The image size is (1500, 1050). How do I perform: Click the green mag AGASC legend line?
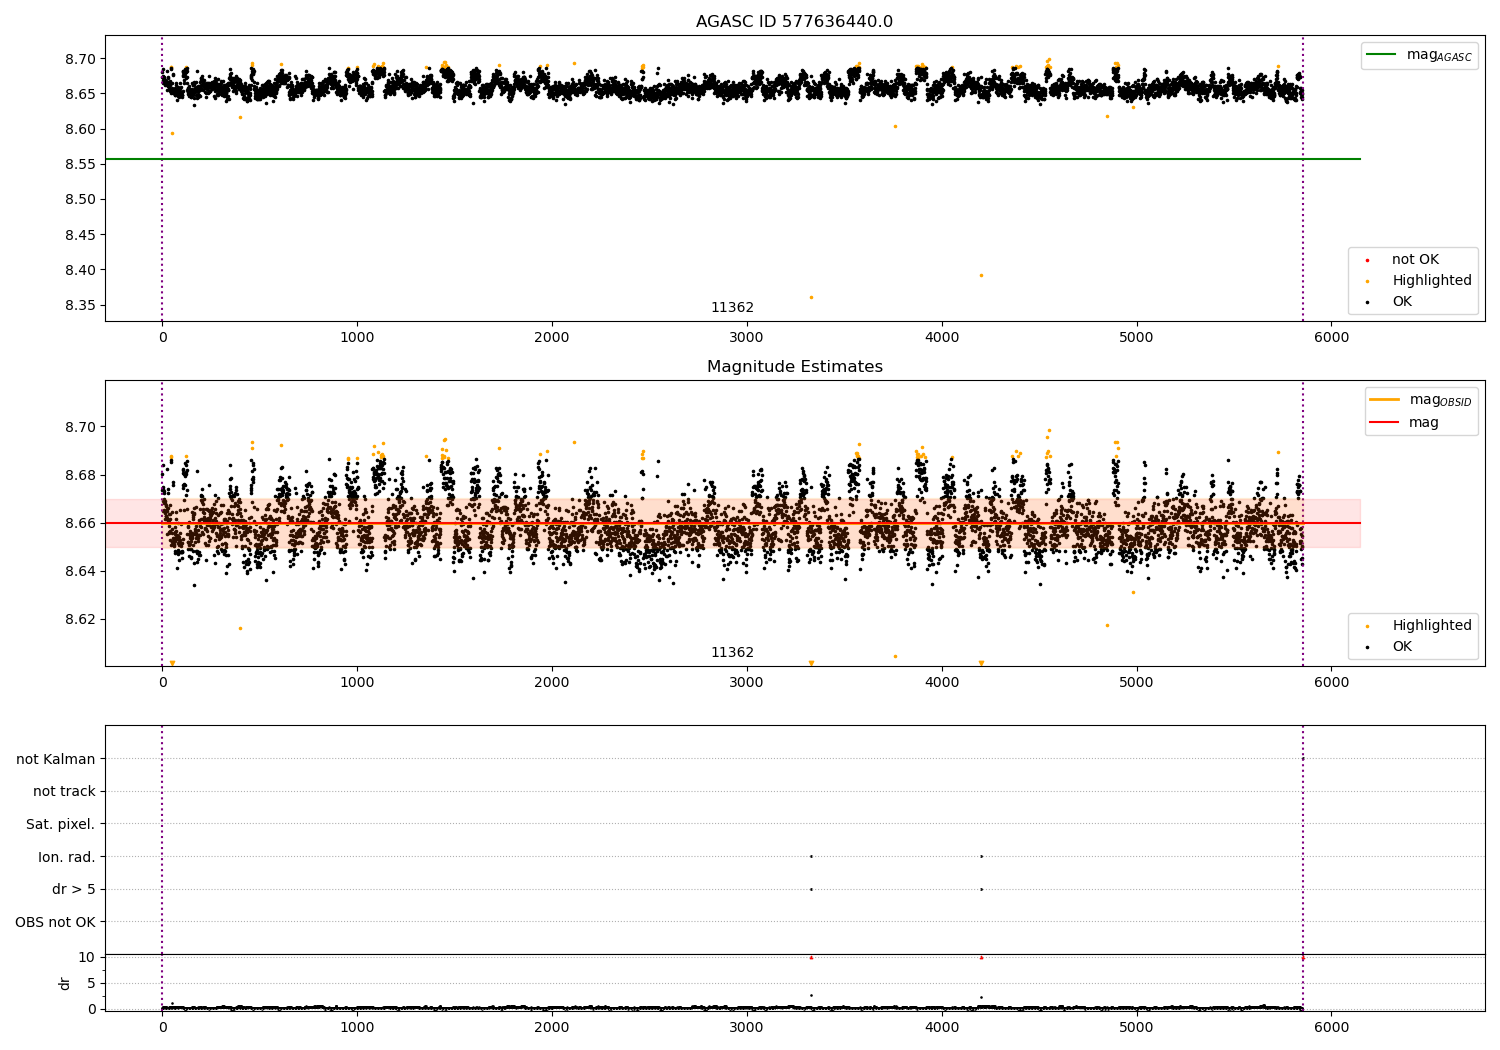click(x=1419, y=55)
